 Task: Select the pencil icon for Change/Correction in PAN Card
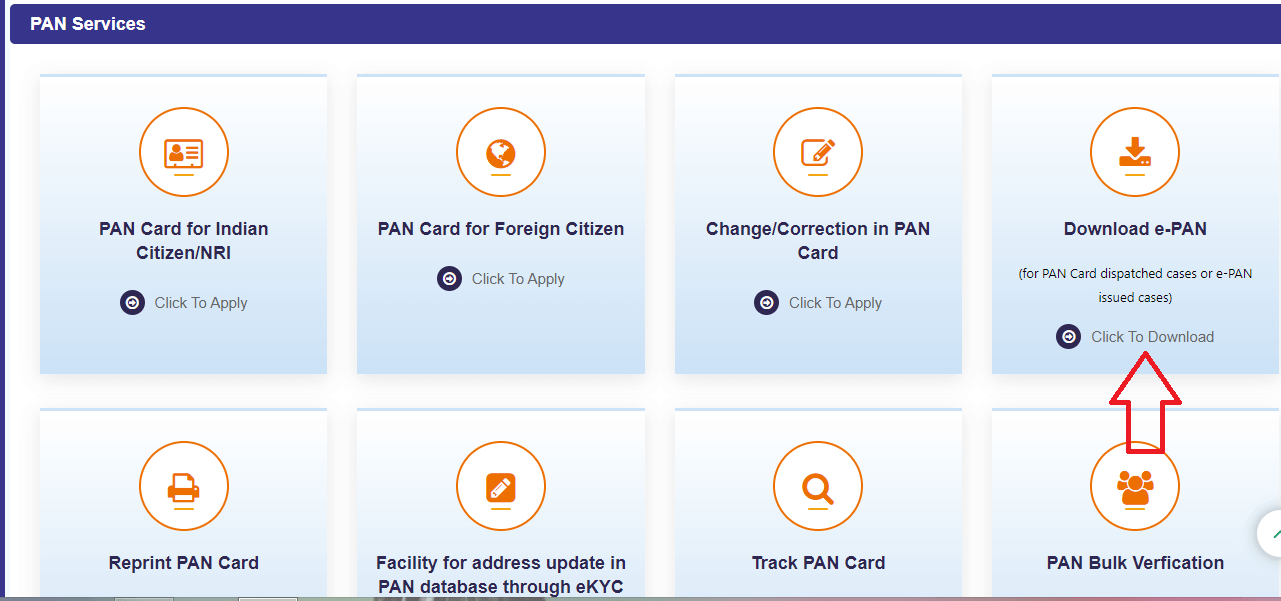817,152
